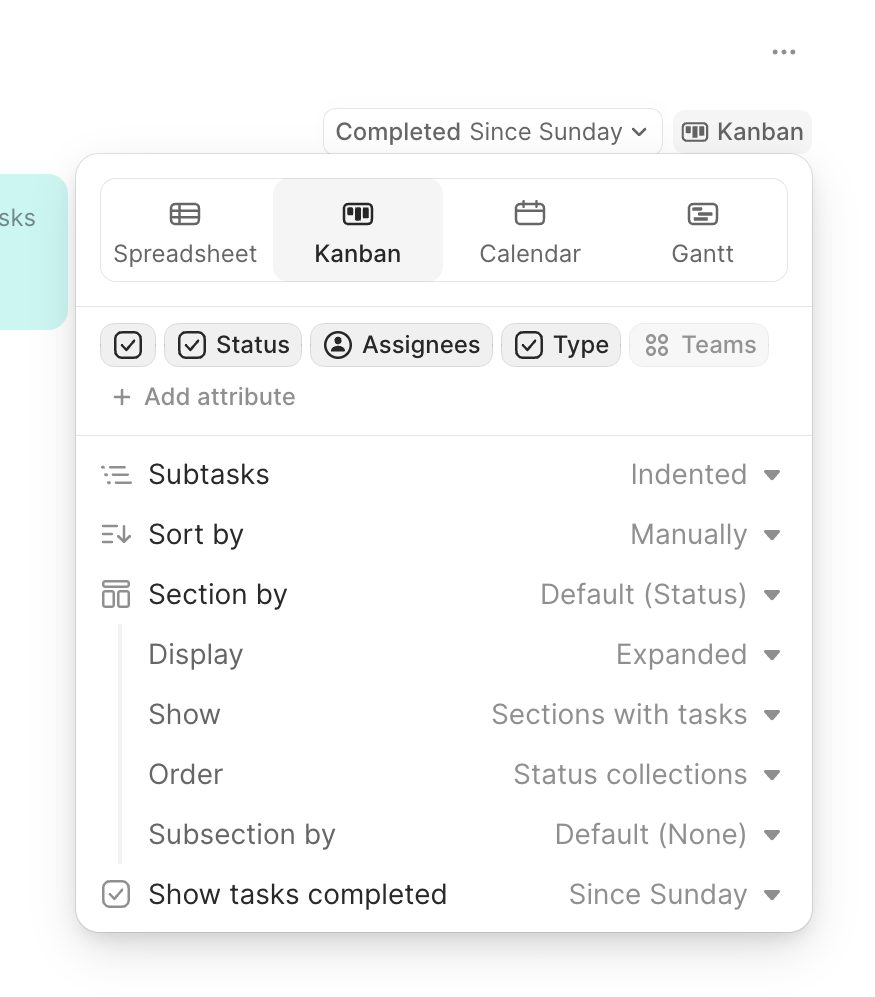The image size is (875, 997).
Task: Click the Kanban view switcher button
Action: [x=741, y=131]
